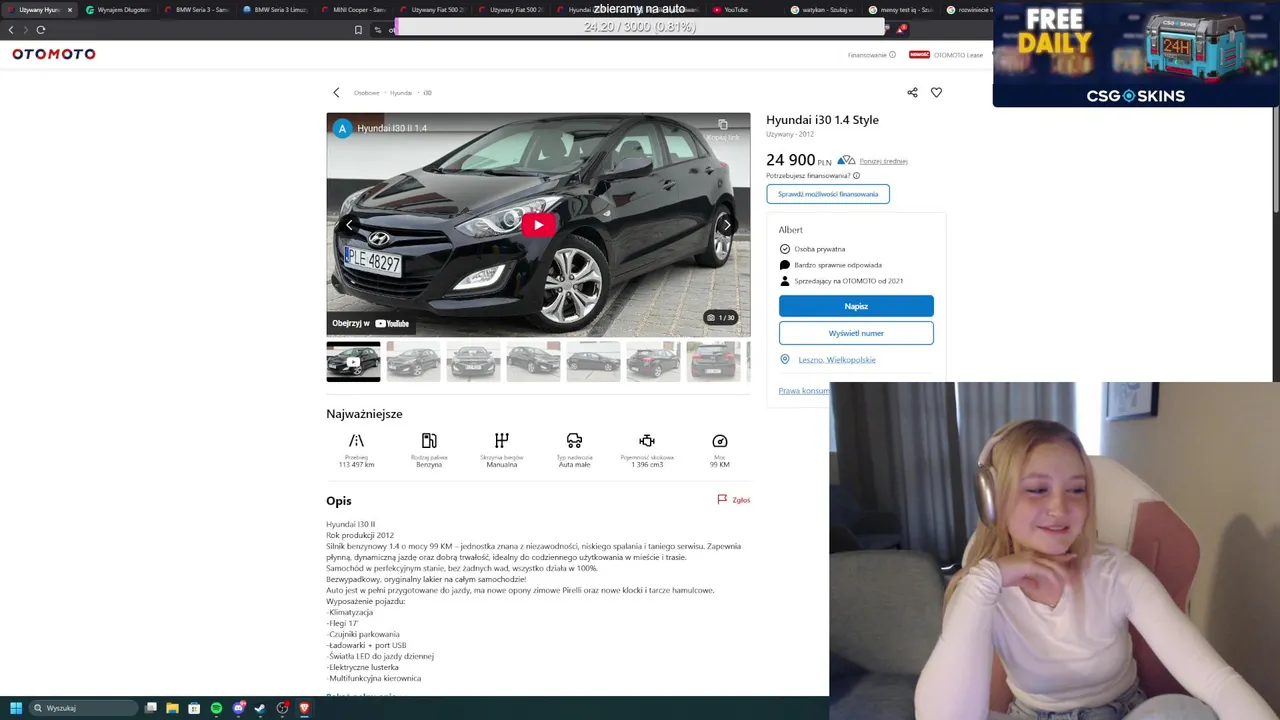Click Wyświetl numer button
This screenshot has width=1280, height=720.
coord(856,333)
